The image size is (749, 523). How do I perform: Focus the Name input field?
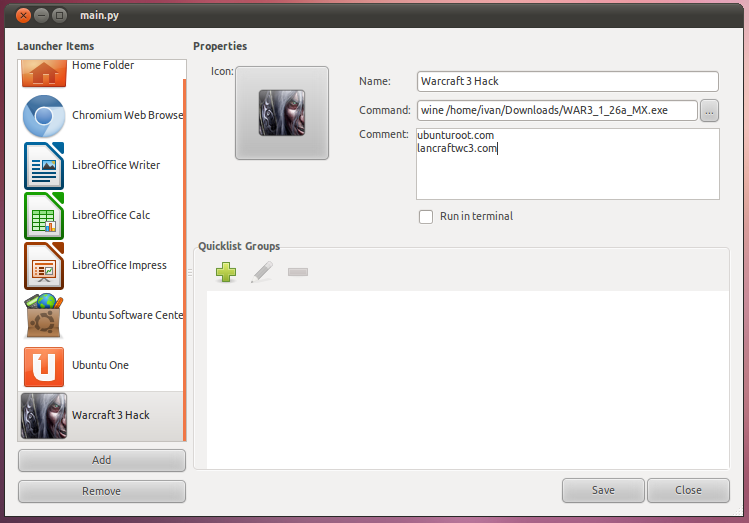pyautogui.click(x=567, y=81)
